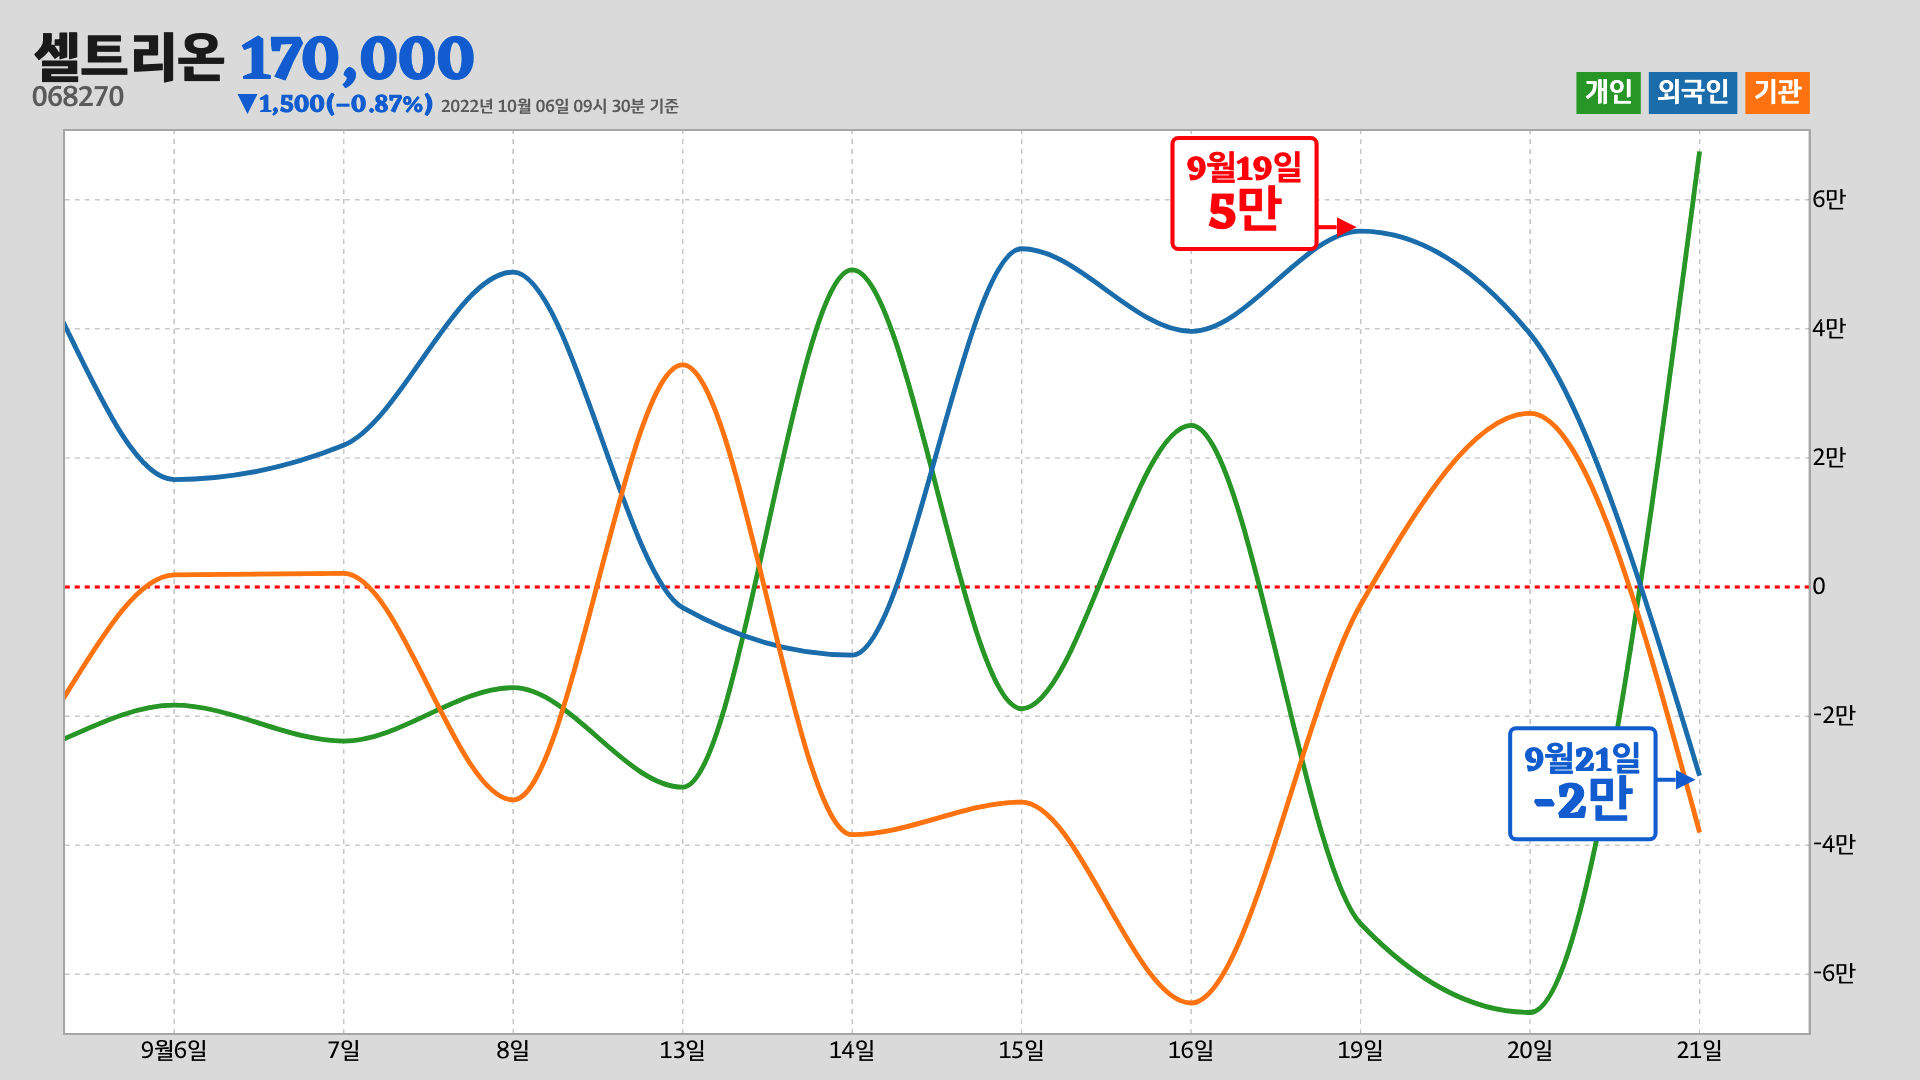Click the 21일 x-axis label

click(1699, 1050)
